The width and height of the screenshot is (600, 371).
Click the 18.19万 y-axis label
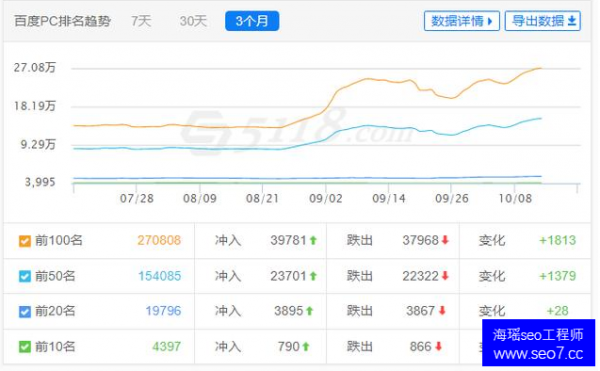(35, 106)
